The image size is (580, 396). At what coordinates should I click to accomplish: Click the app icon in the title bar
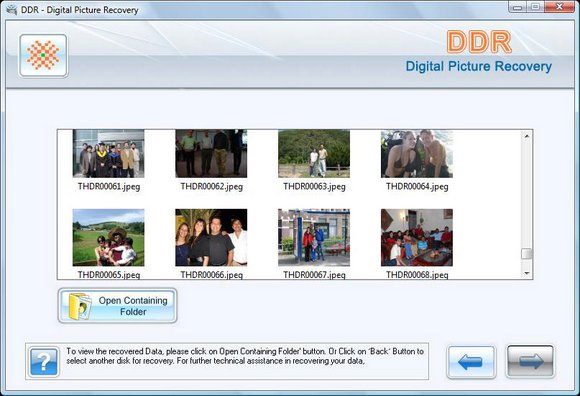point(12,10)
